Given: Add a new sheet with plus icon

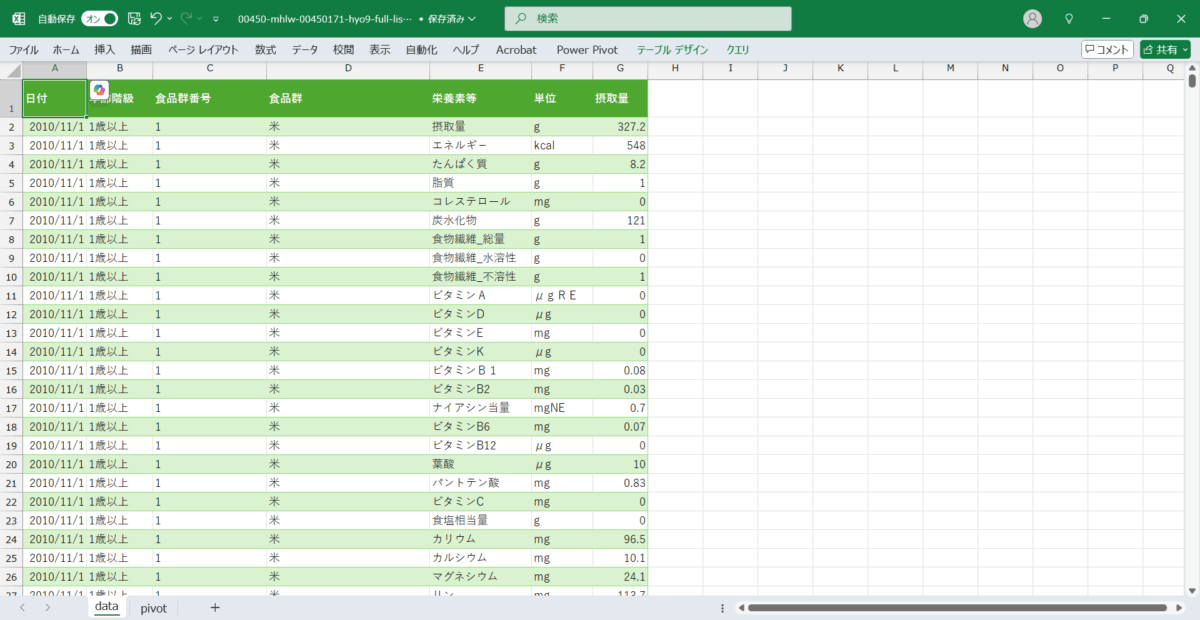Looking at the screenshot, I should click(x=214, y=608).
